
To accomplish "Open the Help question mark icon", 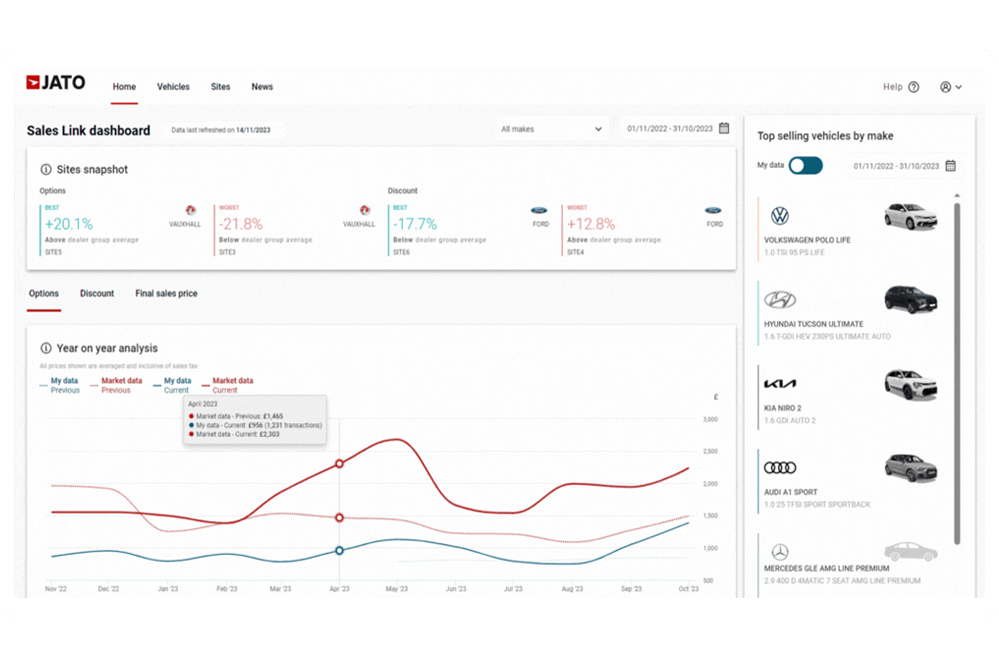I will click(913, 87).
